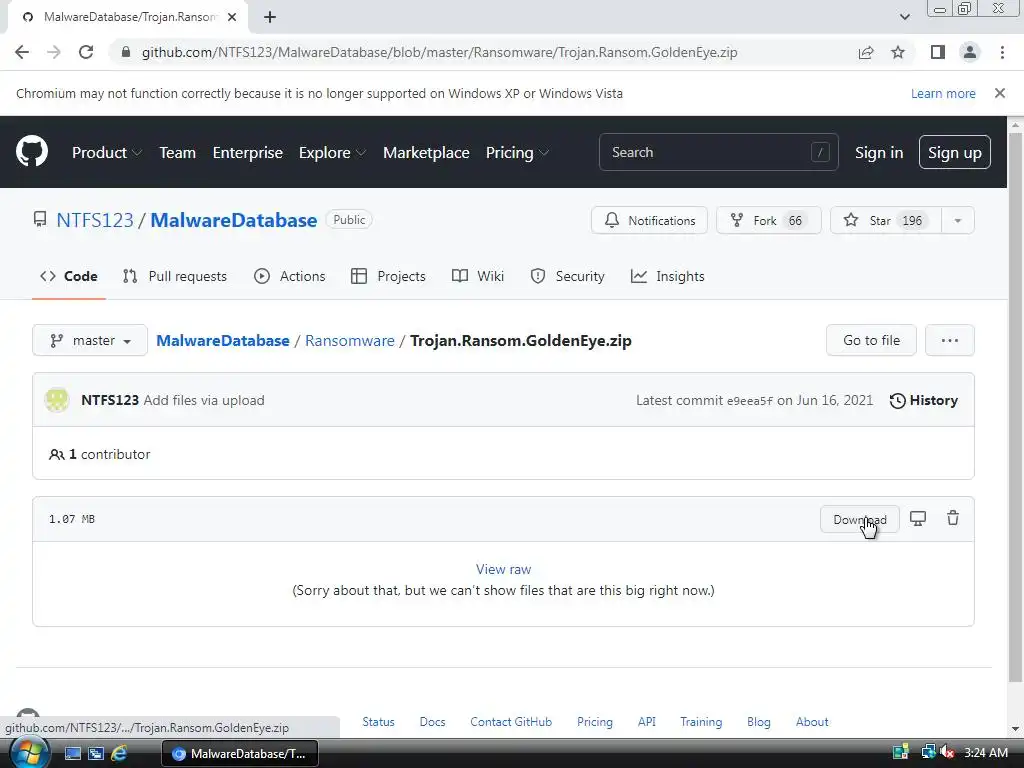Open commit message Add files via upload
This screenshot has height=768, width=1024.
(x=204, y=400)
